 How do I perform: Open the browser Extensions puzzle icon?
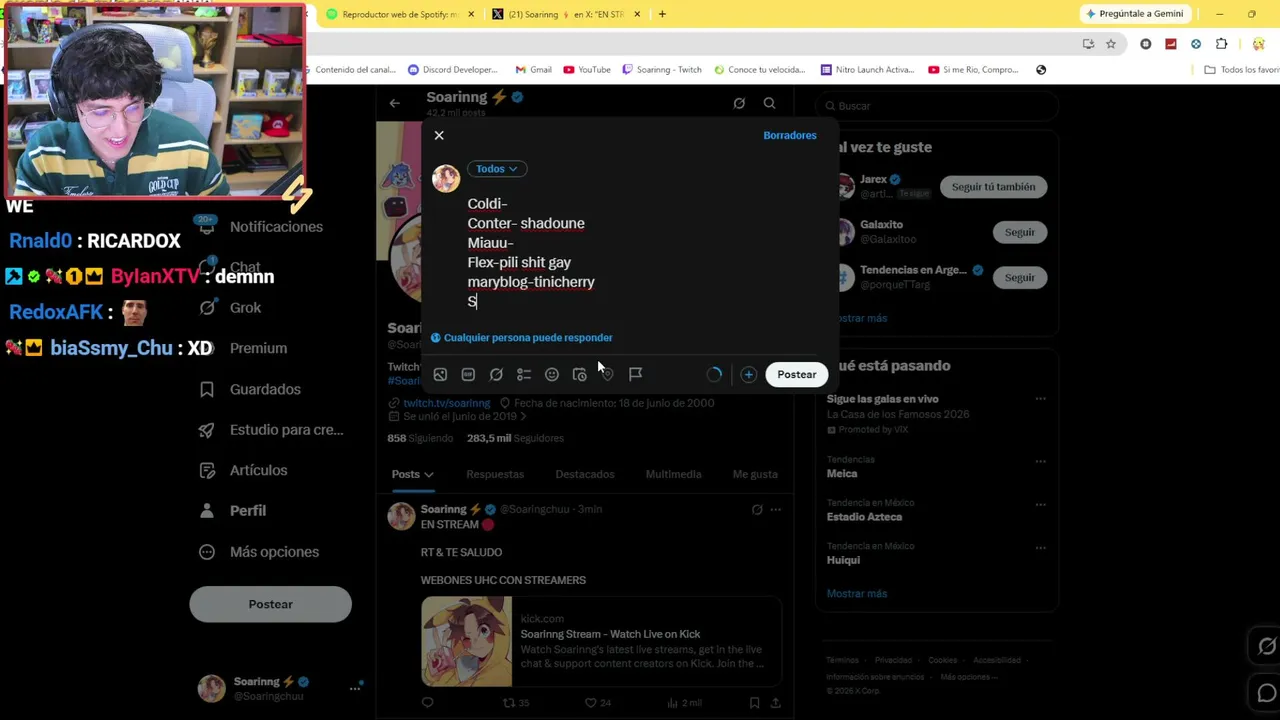click(1221, 44)
